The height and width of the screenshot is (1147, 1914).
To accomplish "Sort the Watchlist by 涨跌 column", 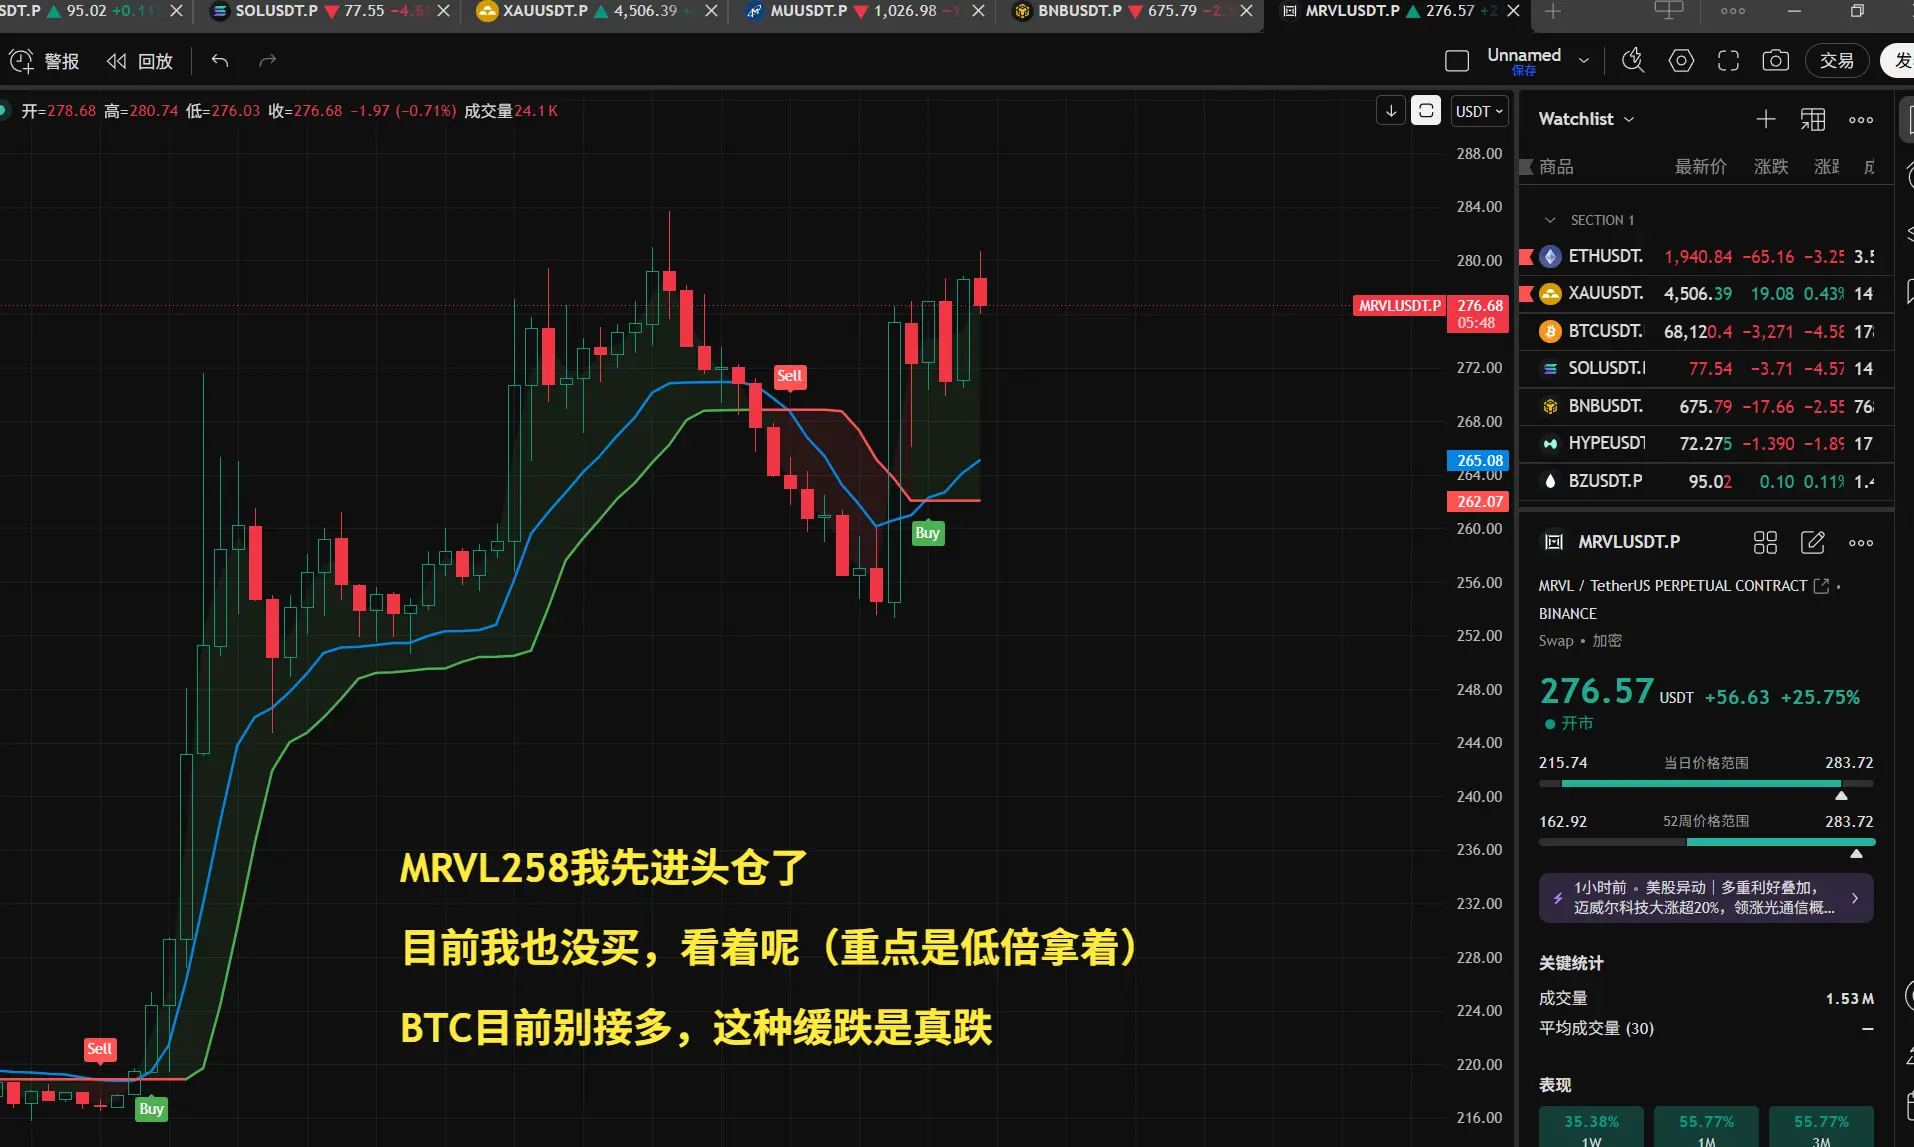I will (x=1771, y=167).
